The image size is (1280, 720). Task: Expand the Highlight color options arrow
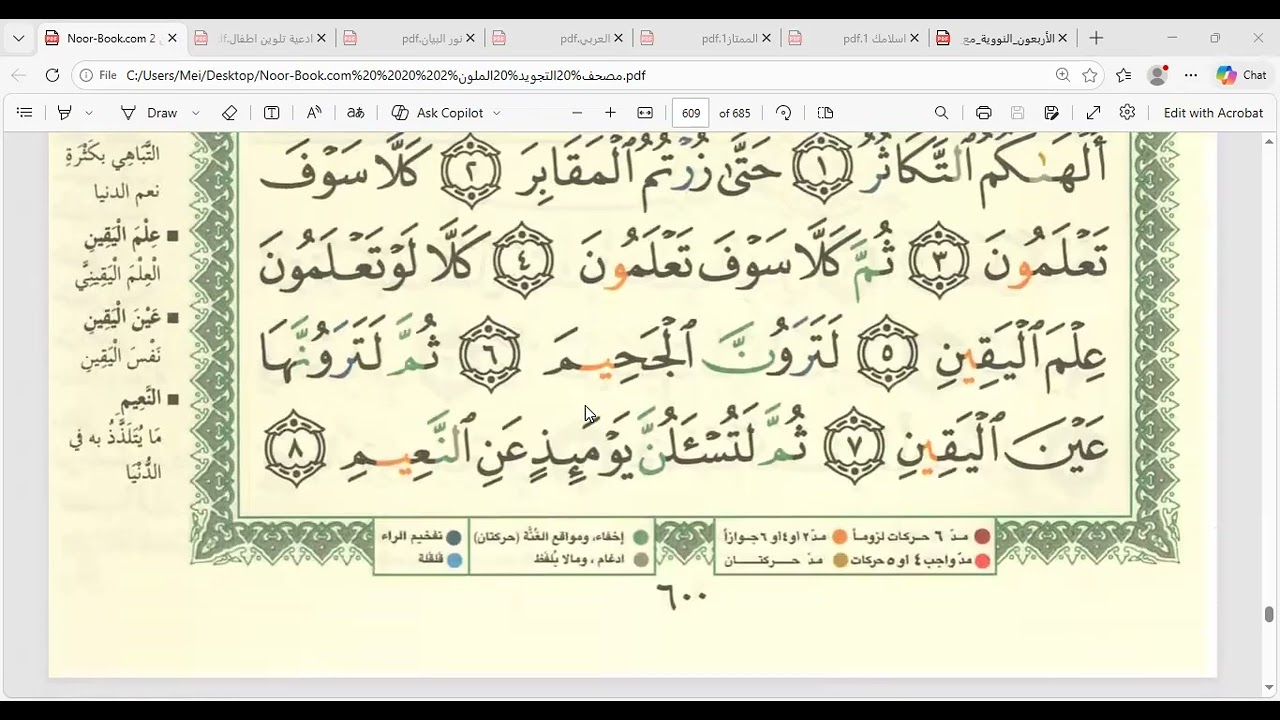[x=89, y=113]
